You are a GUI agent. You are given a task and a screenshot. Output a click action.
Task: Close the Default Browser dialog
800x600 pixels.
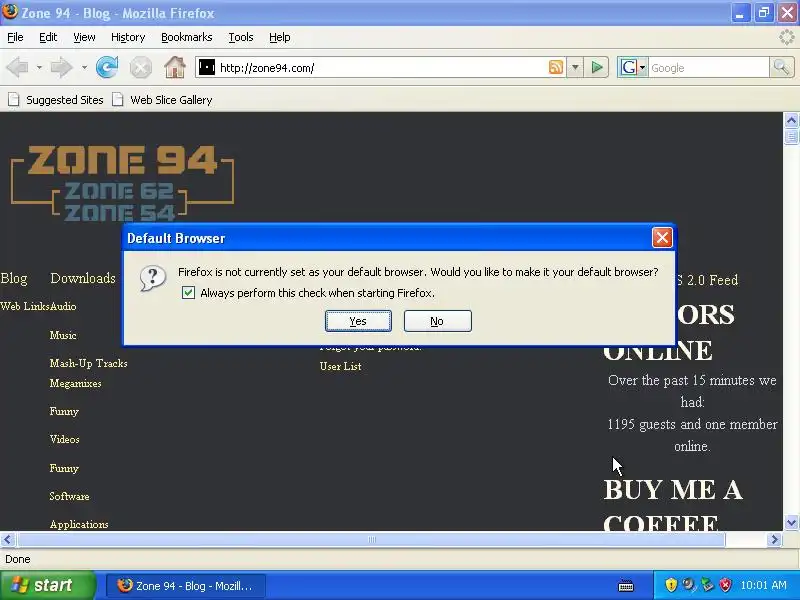[x=662, y=238]
